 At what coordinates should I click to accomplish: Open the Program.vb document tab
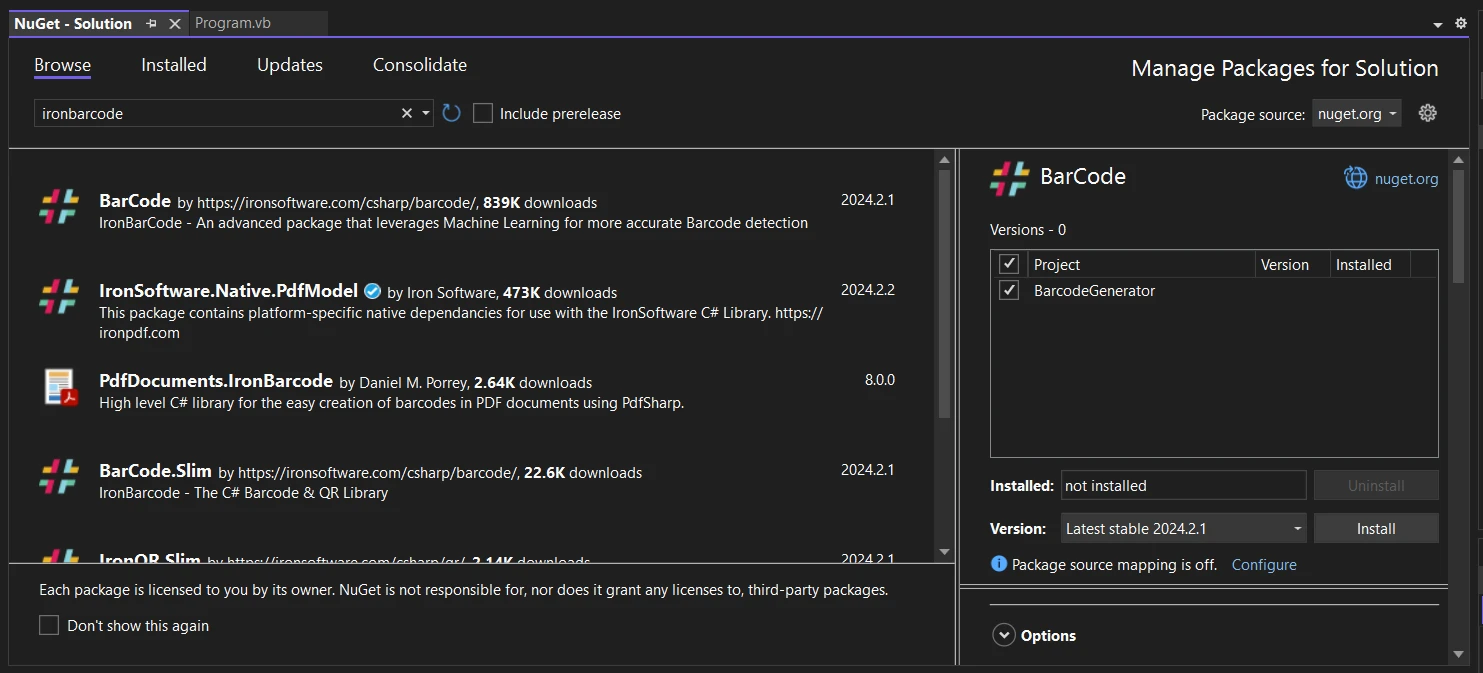click(233, 23)
